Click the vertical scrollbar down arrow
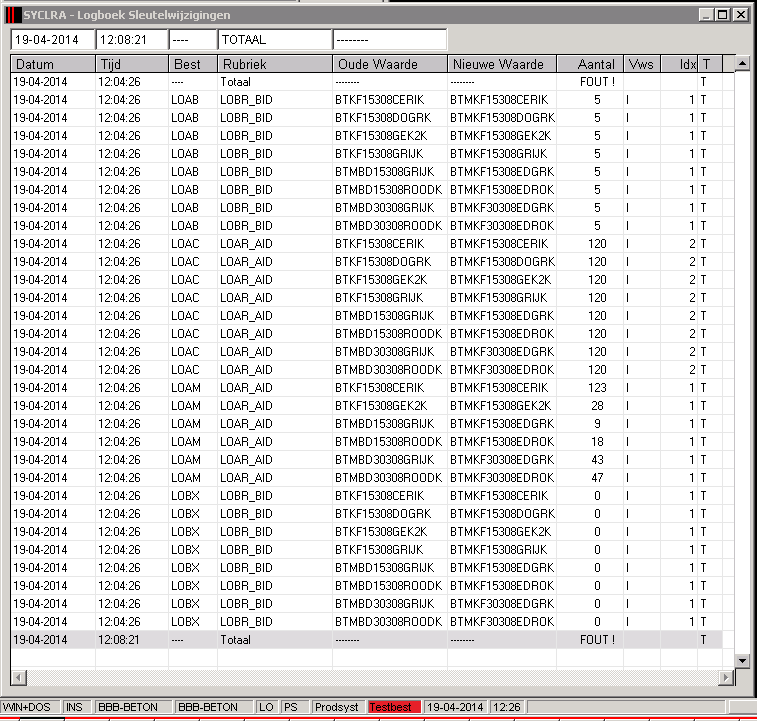Image resolution: width=757 pixels, height=721 pixels. [x=742, y=661]
